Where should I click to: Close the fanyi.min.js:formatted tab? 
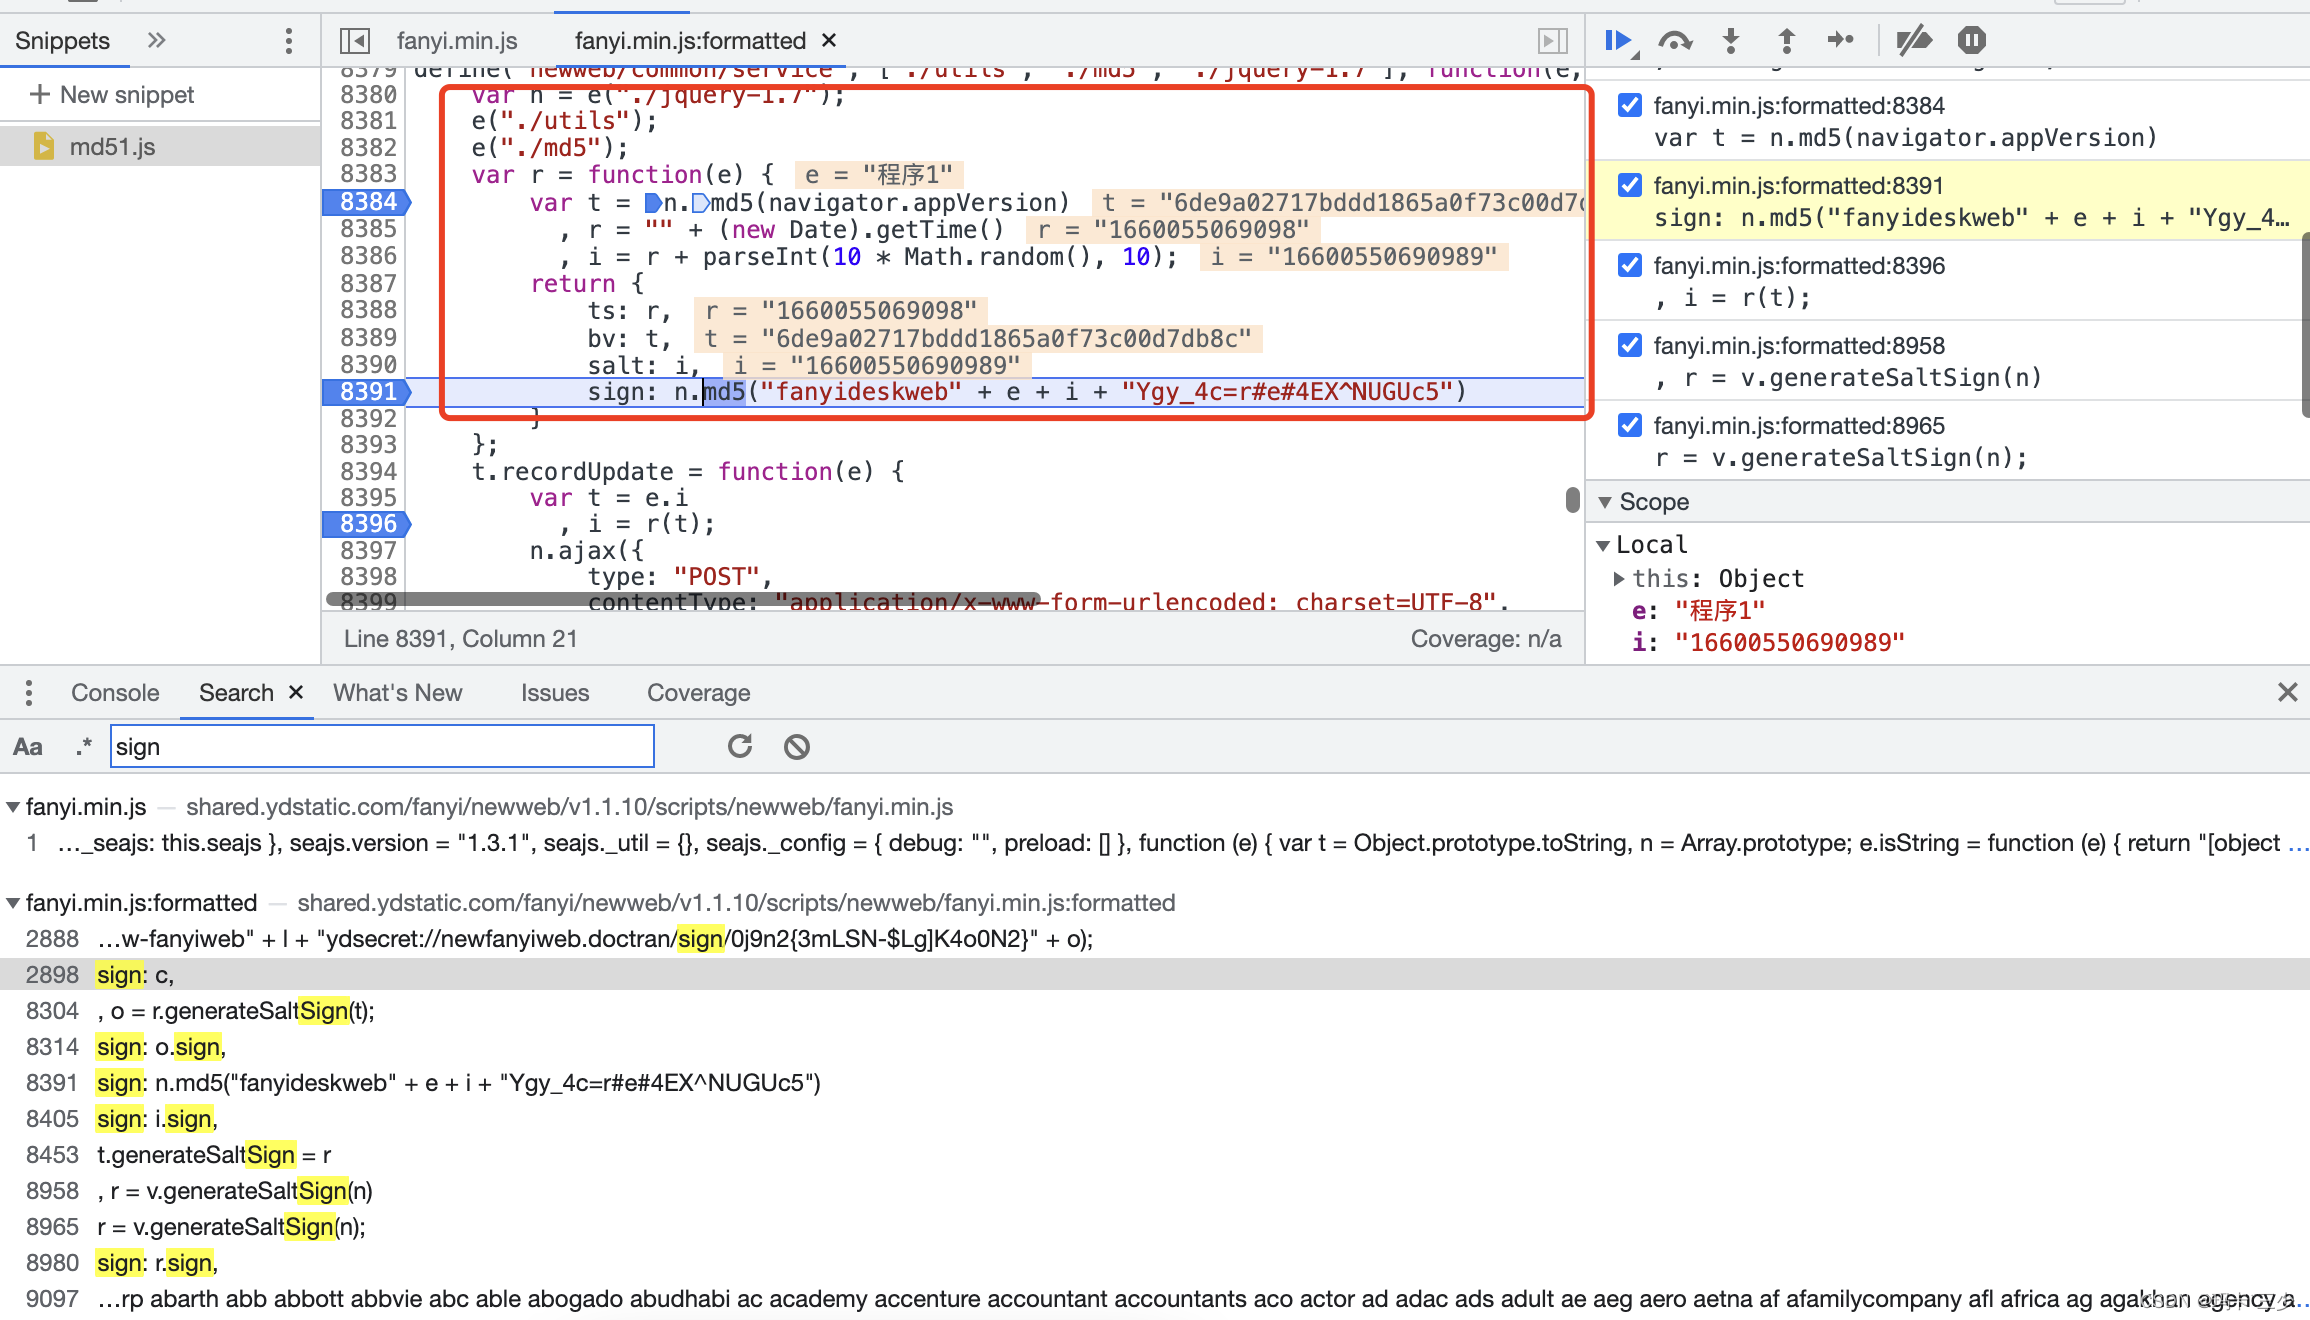(829, 41)
